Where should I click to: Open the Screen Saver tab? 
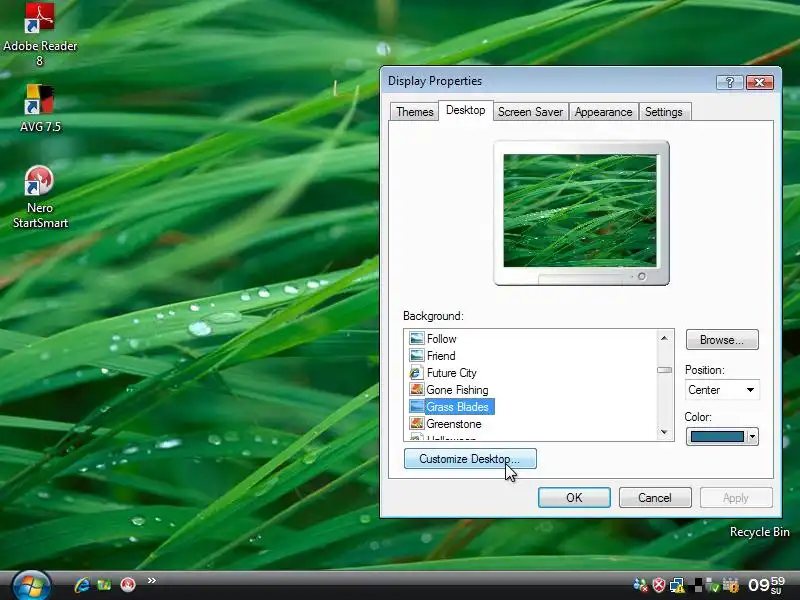click(x=530, y=112)
